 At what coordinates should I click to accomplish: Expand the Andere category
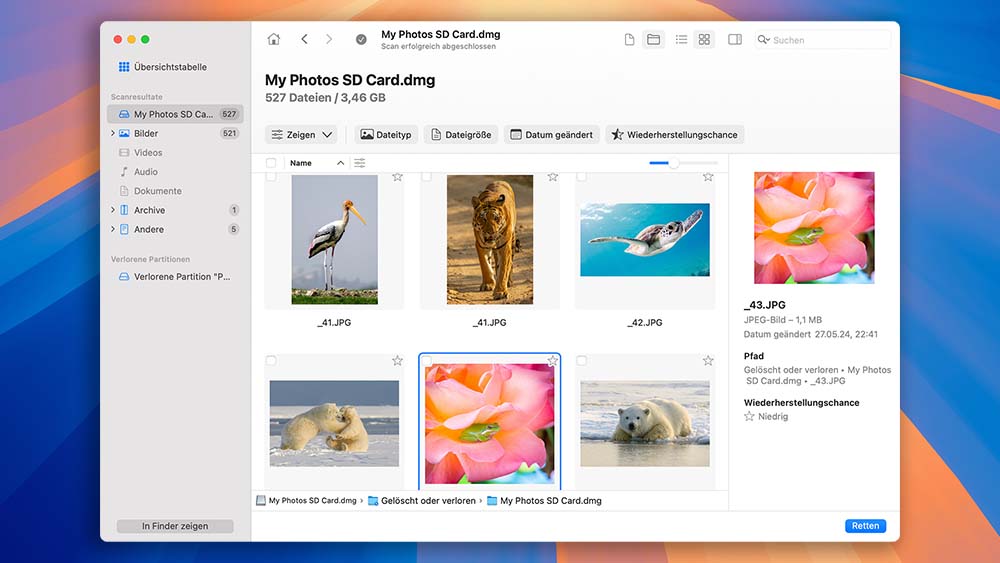(x=113, y=229)
